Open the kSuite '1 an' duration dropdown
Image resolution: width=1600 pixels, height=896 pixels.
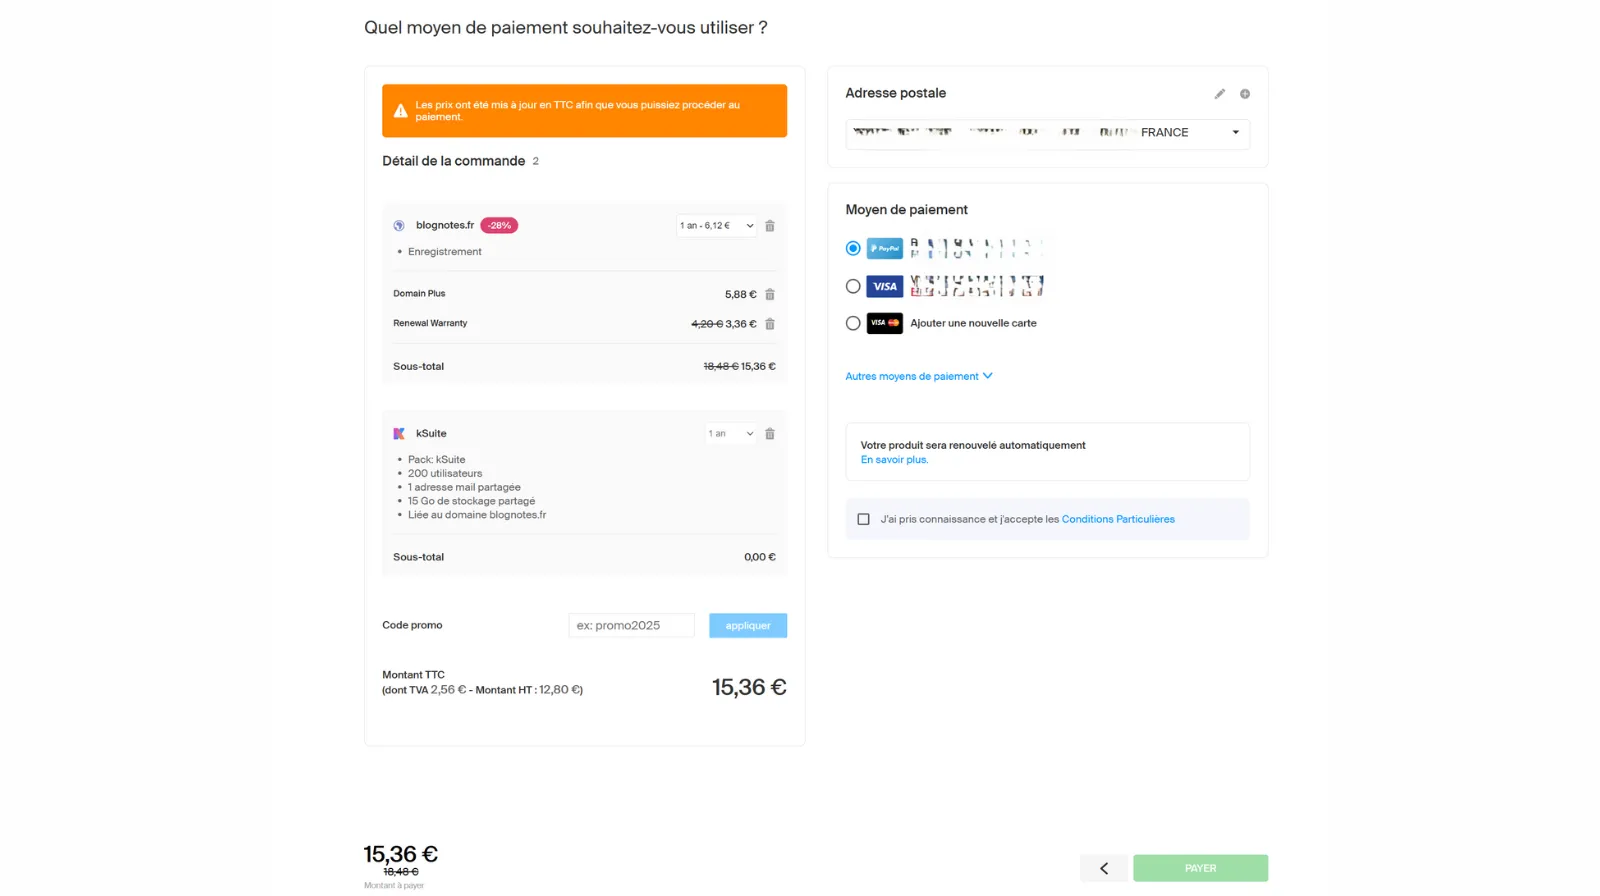[x=730, y=434]
